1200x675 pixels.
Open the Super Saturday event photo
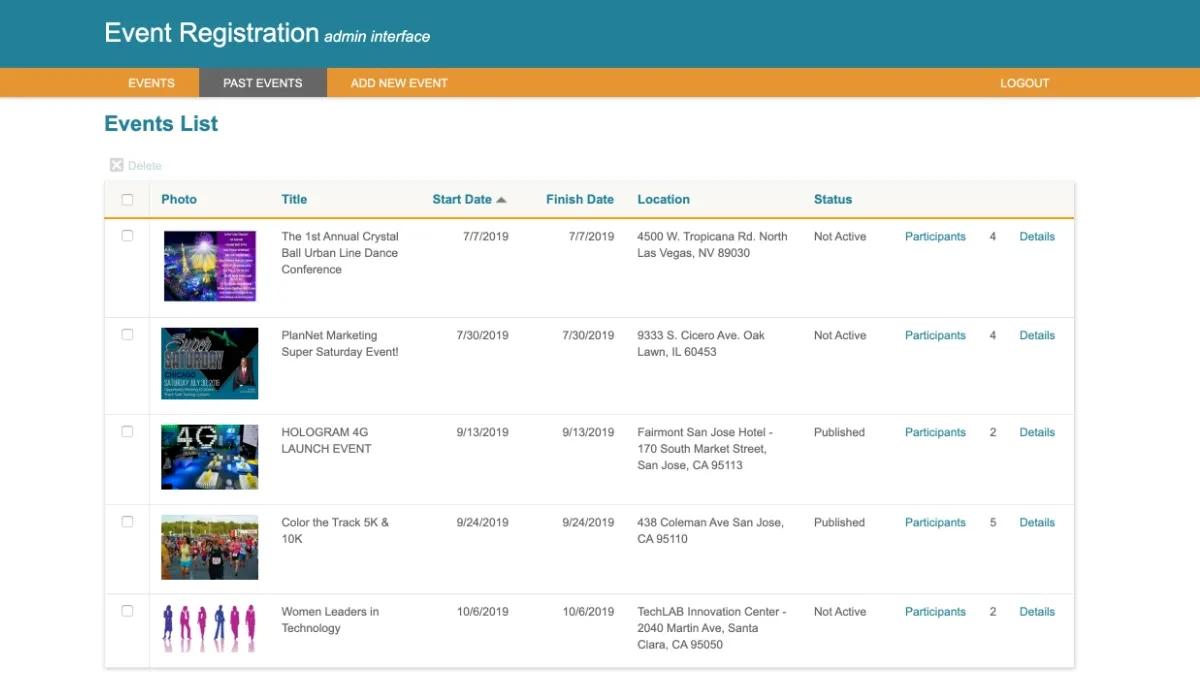tap(210, 363)
